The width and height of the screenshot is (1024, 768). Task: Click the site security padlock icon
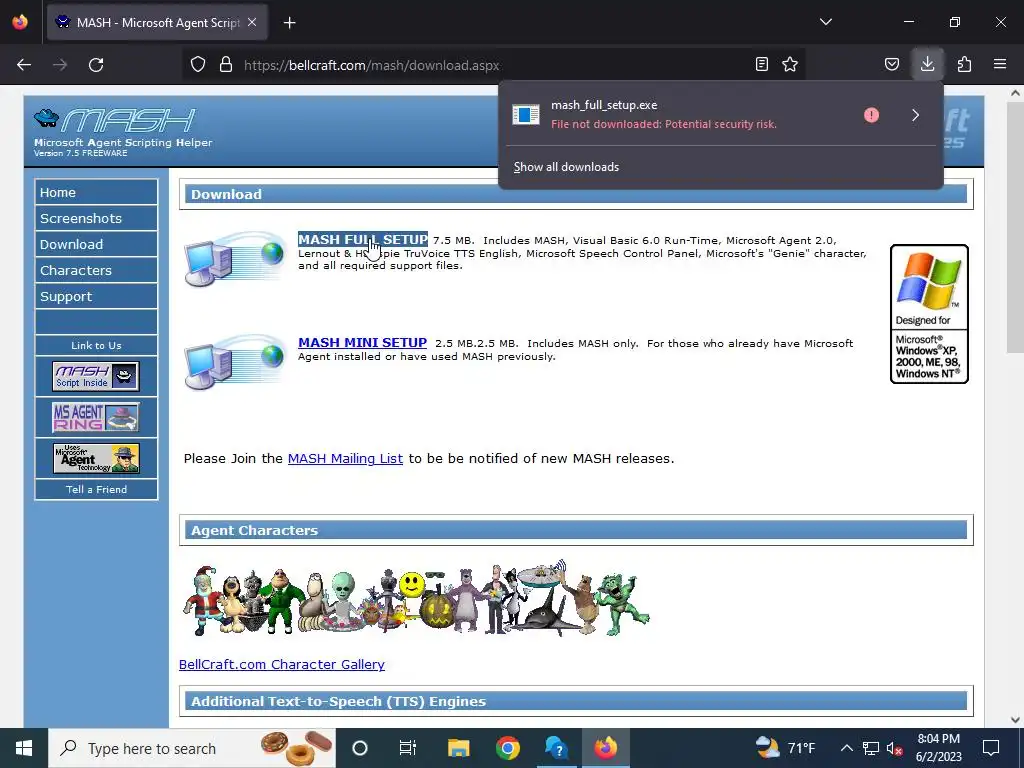[226, 65]
